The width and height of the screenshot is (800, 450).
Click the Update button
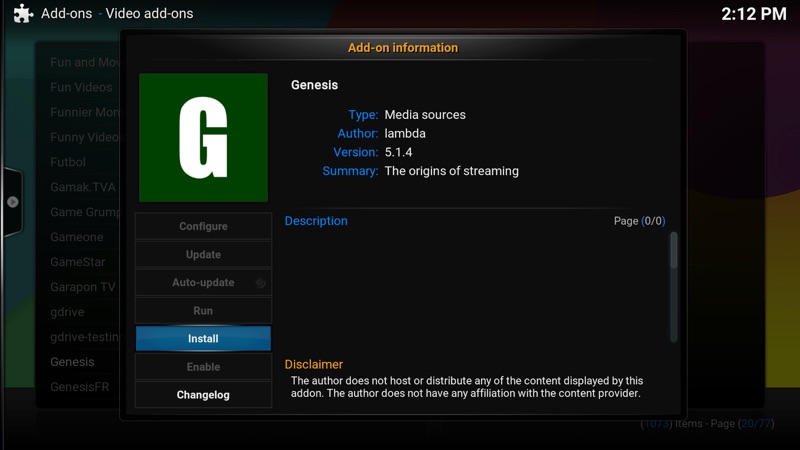[x=203, y=254]
